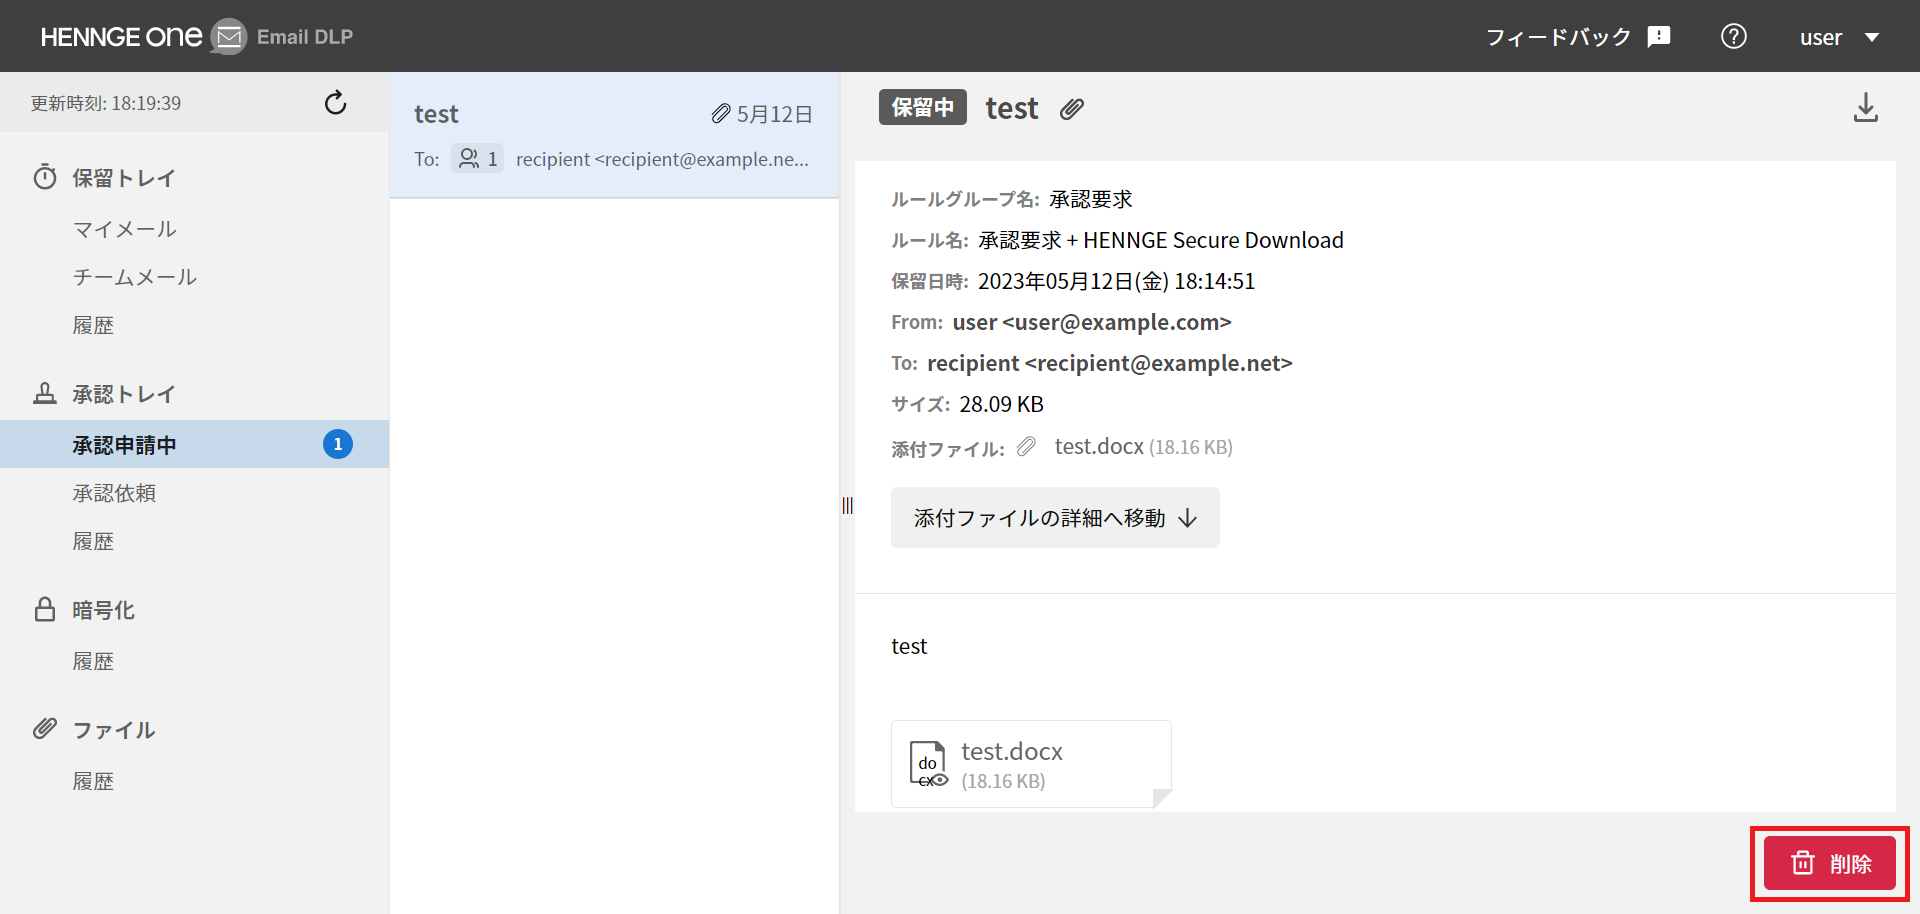Download the email using the download icon
This screenshot has height=914, width=1920.
tap(1866, 107)
